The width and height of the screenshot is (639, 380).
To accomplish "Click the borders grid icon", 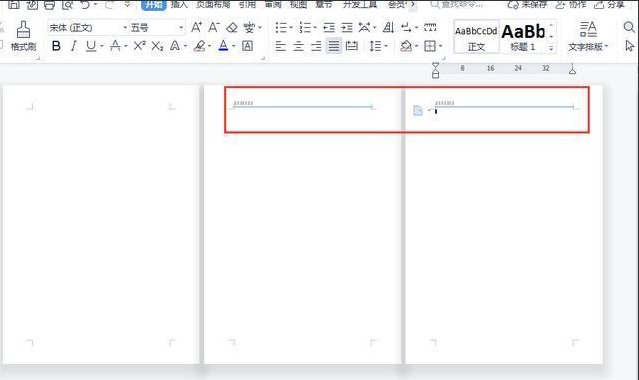I will (430, 46).
